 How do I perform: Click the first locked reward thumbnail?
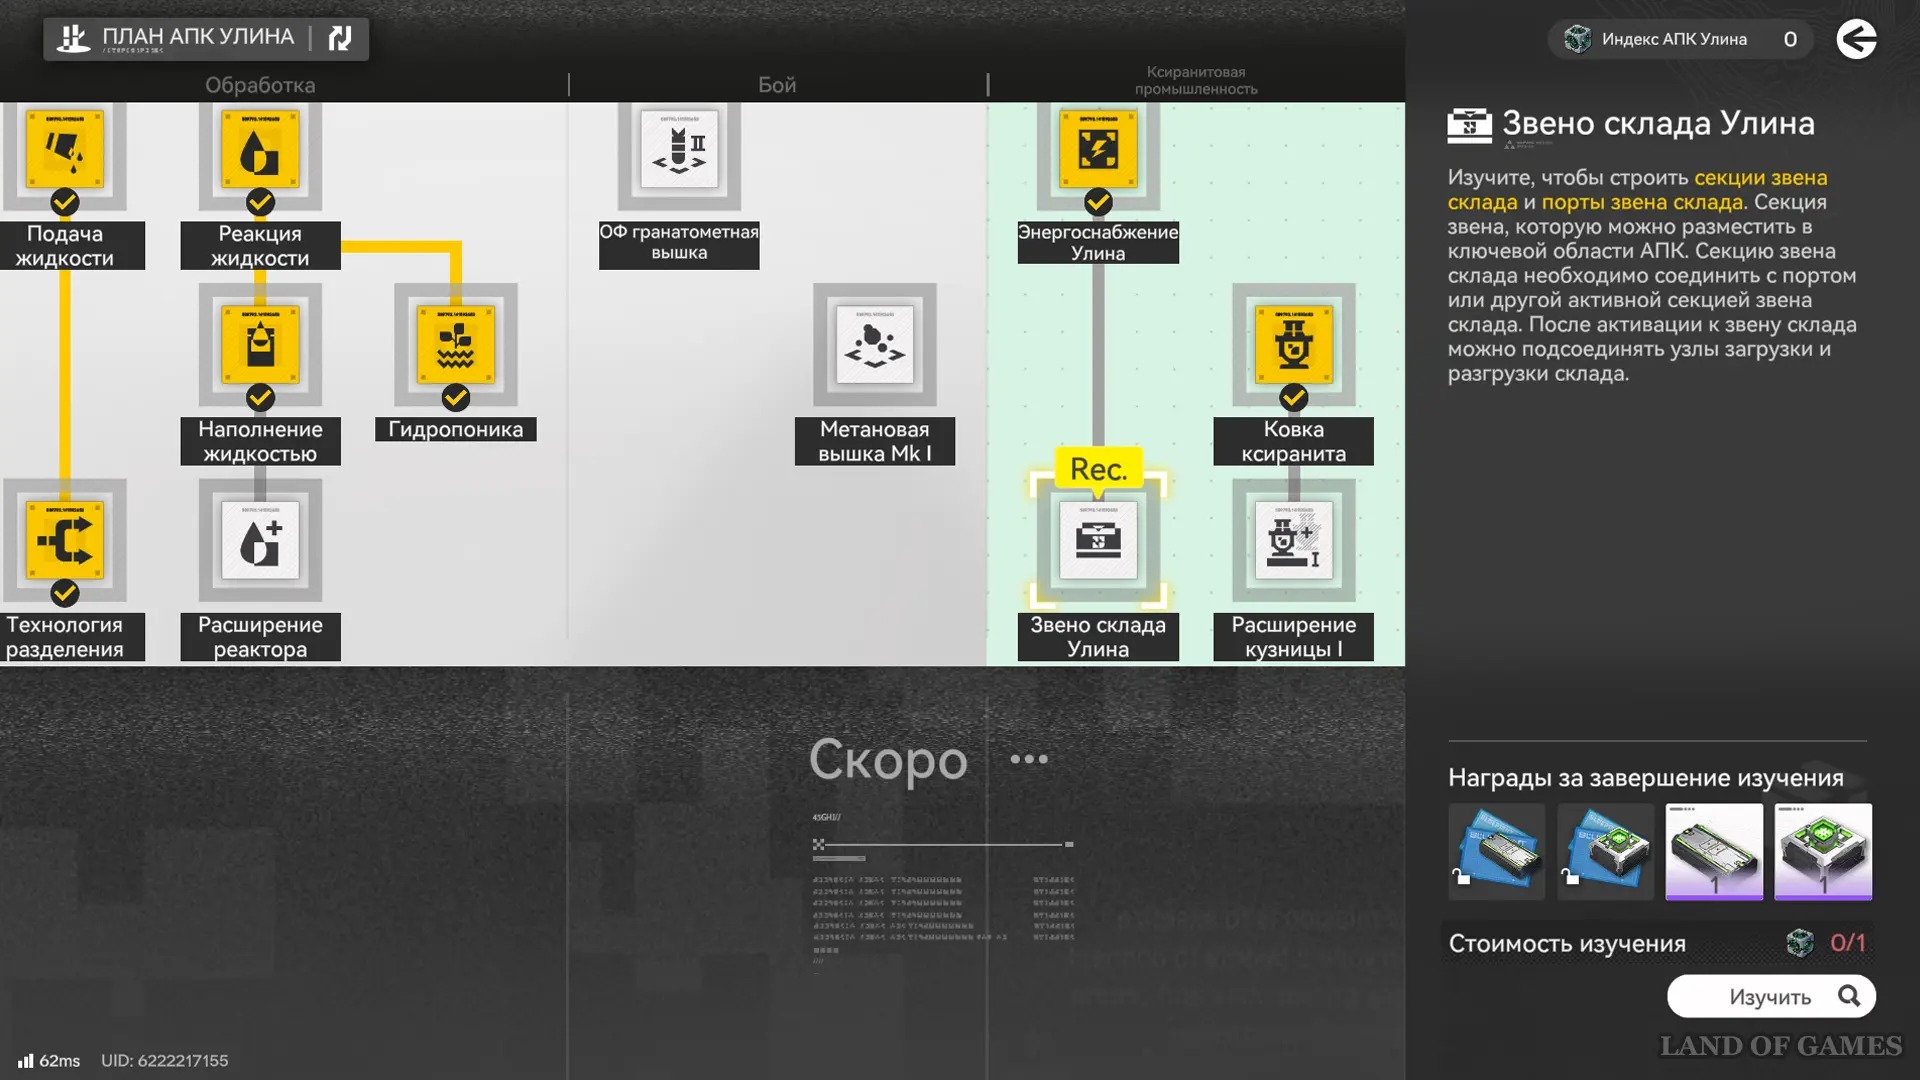(x=1497, y=851)
